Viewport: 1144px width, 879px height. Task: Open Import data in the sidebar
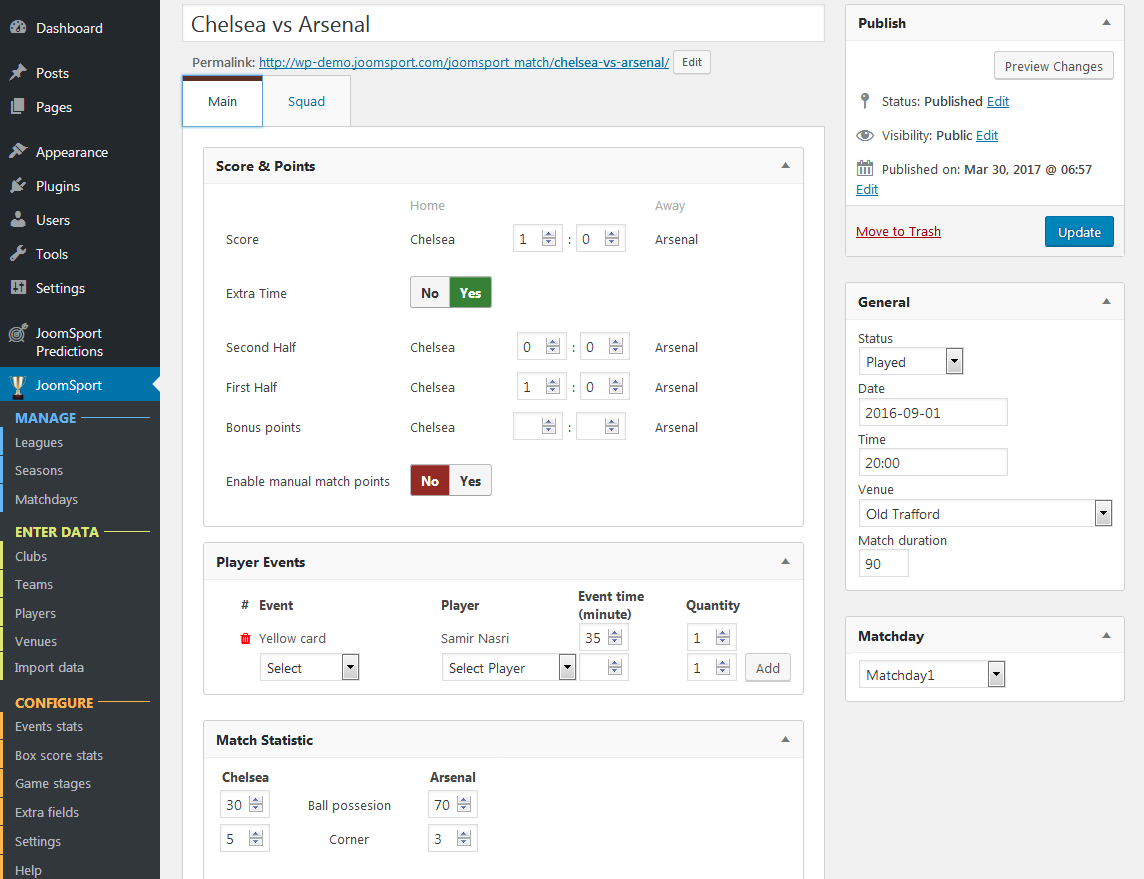pyautogui.click(x=49, y=667)
